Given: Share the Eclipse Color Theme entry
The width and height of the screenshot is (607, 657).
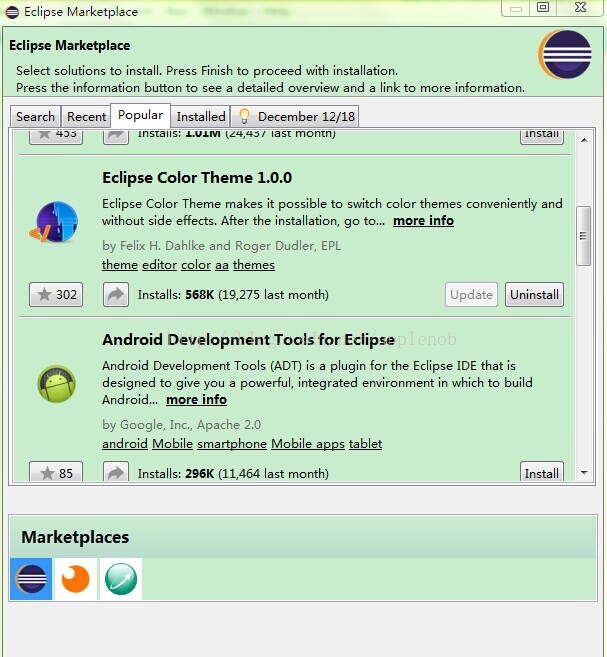Looking at the screenshot, I should [x=116, y=295].
